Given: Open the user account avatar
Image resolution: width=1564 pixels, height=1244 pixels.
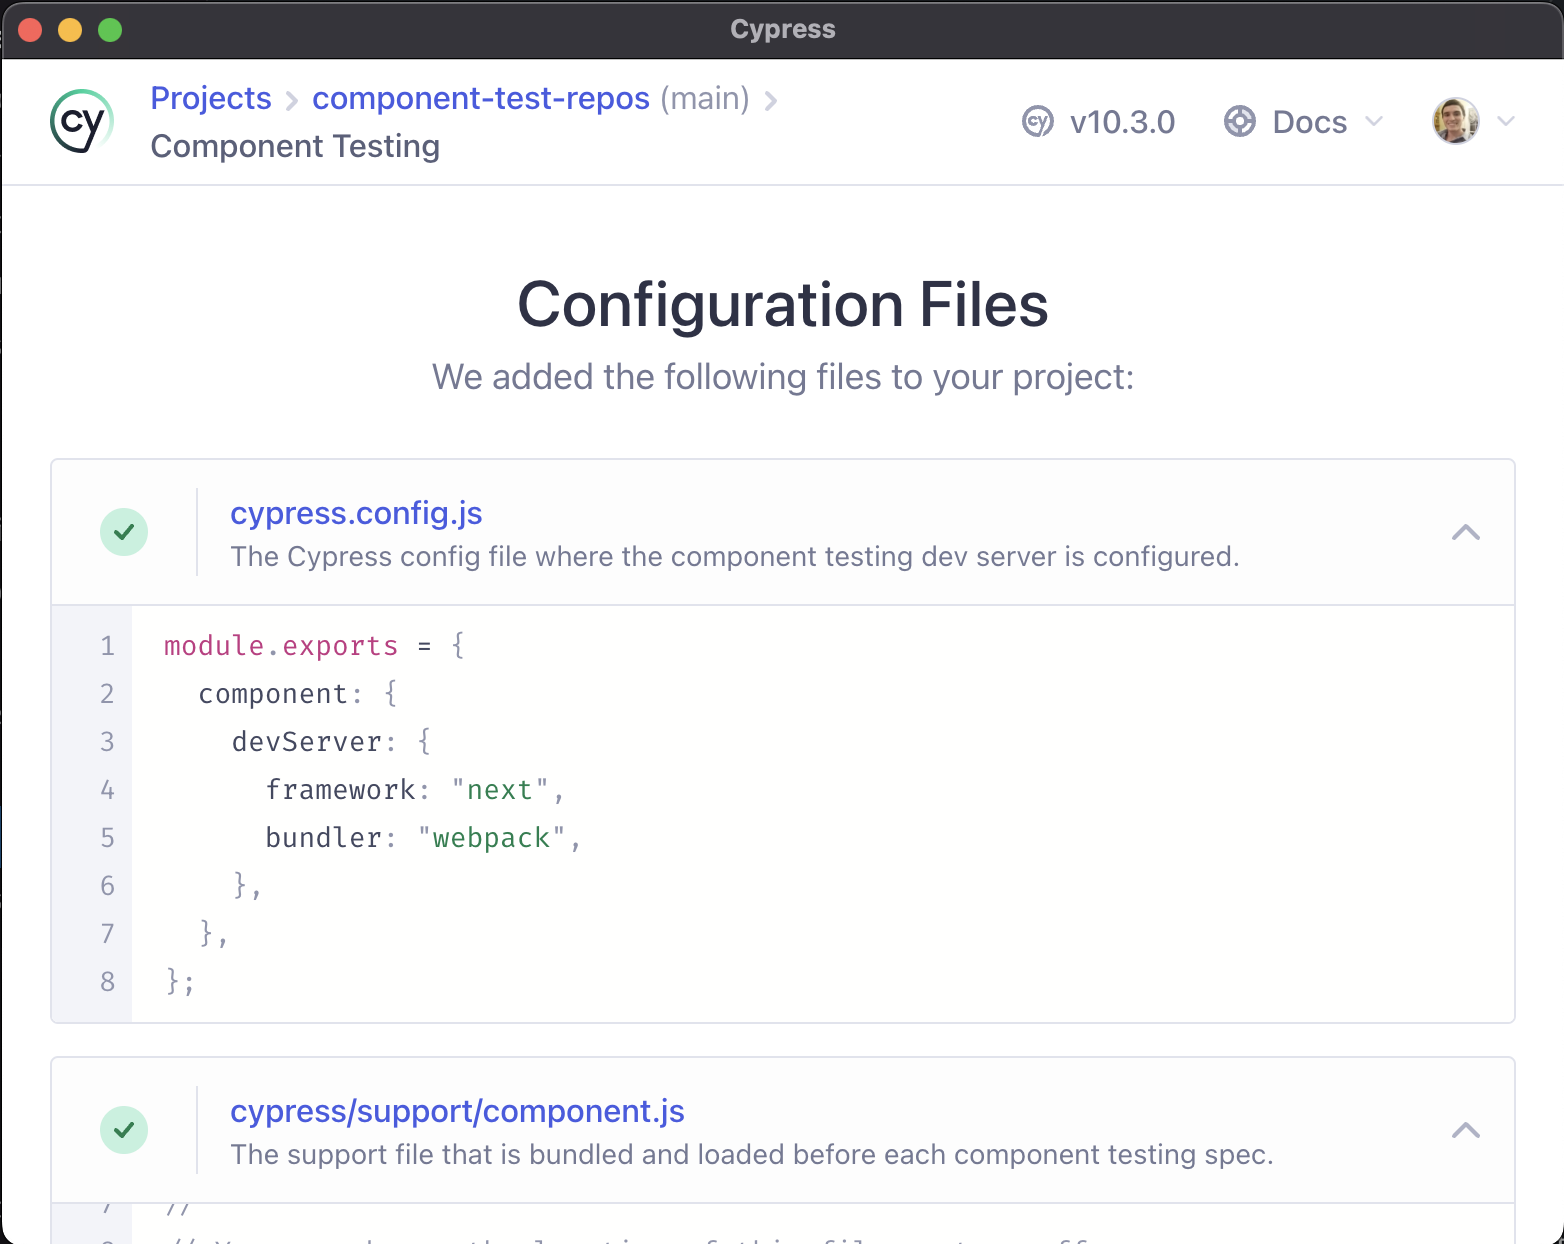Looking at the screenshot, I should [1455, 120].
